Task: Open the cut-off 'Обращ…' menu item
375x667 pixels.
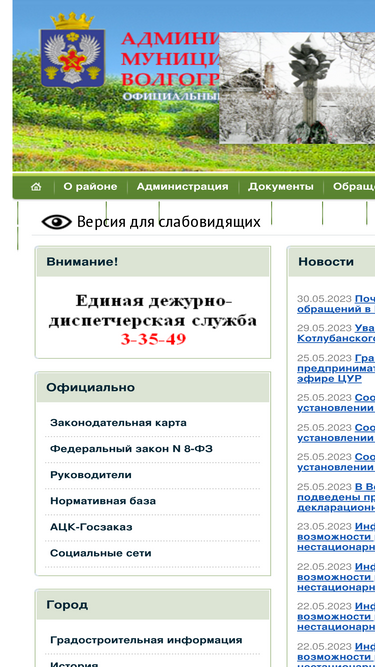Action: 354,187
